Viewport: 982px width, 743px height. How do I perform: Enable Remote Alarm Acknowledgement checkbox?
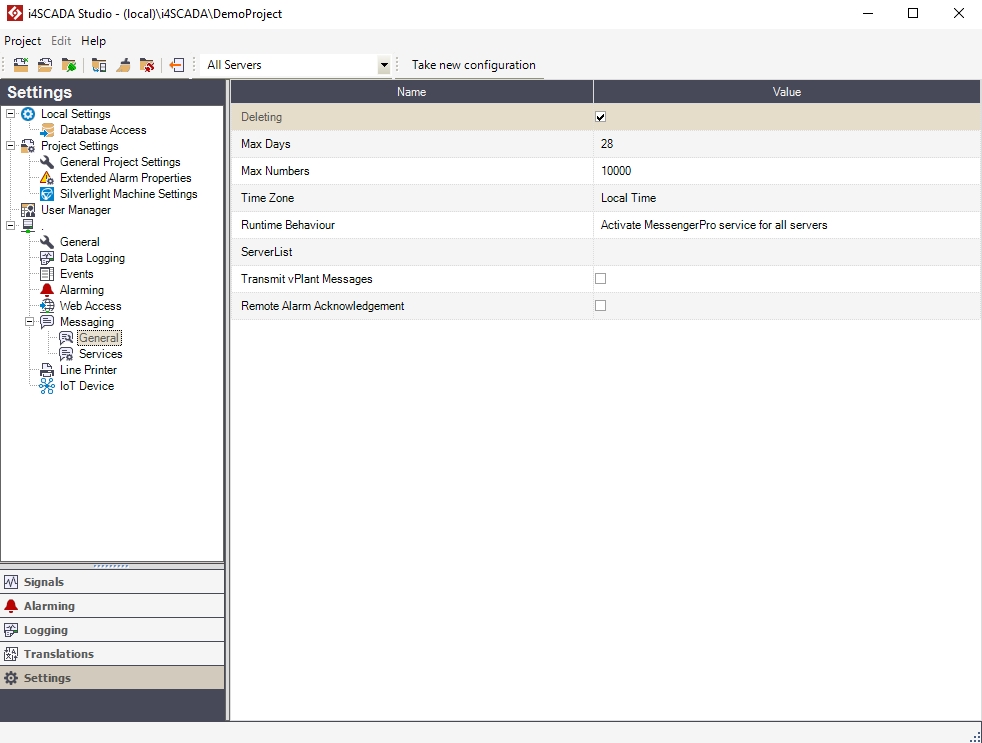(x=601, y=306)
